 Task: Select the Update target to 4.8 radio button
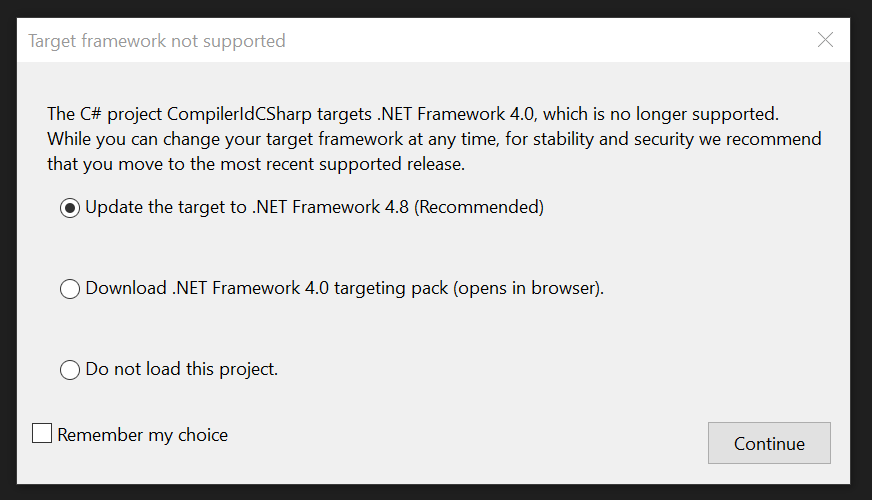(70, 208)
